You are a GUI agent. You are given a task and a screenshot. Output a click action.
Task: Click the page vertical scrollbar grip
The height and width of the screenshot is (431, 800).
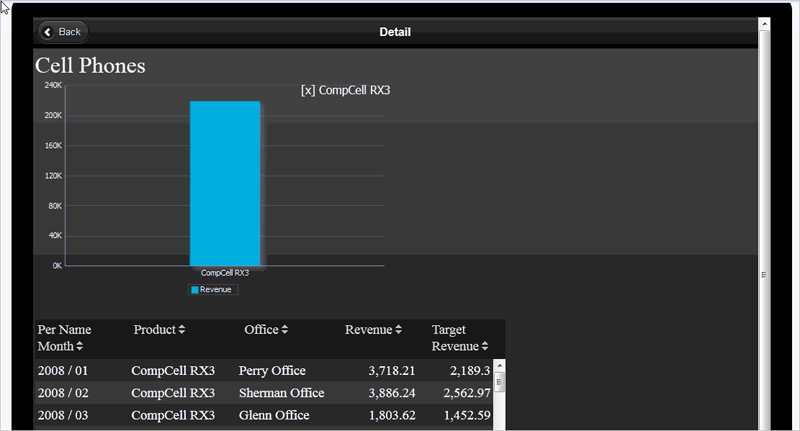(x=764, y=274)
